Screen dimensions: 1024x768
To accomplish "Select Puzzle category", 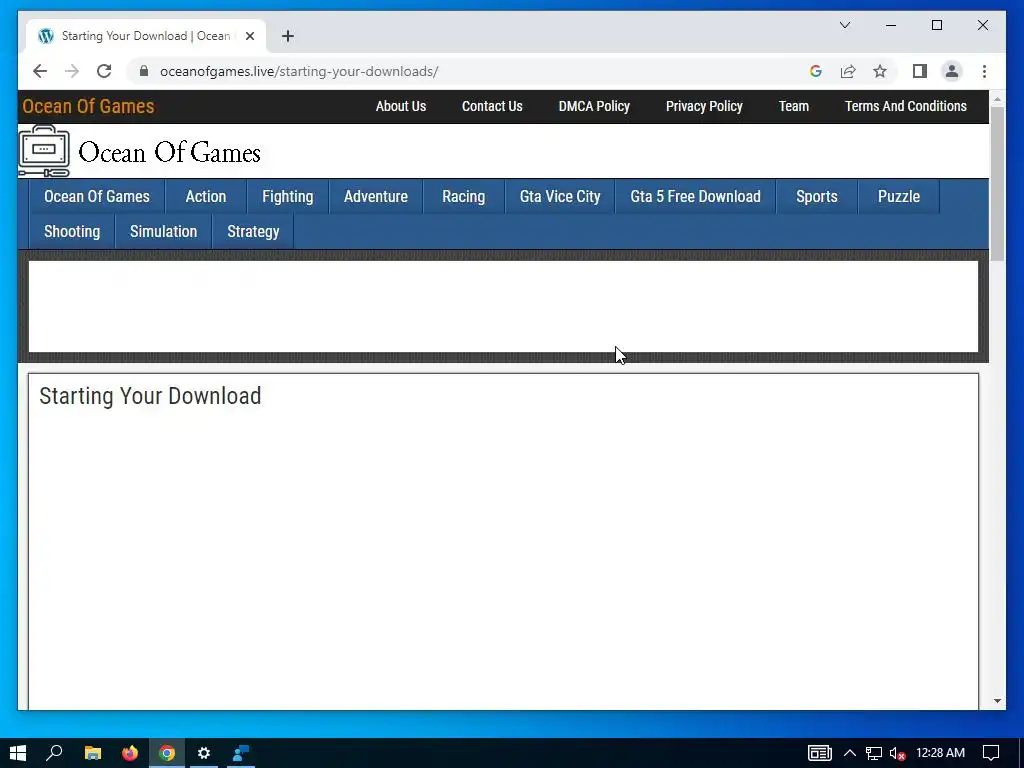I will click(899, 197).
